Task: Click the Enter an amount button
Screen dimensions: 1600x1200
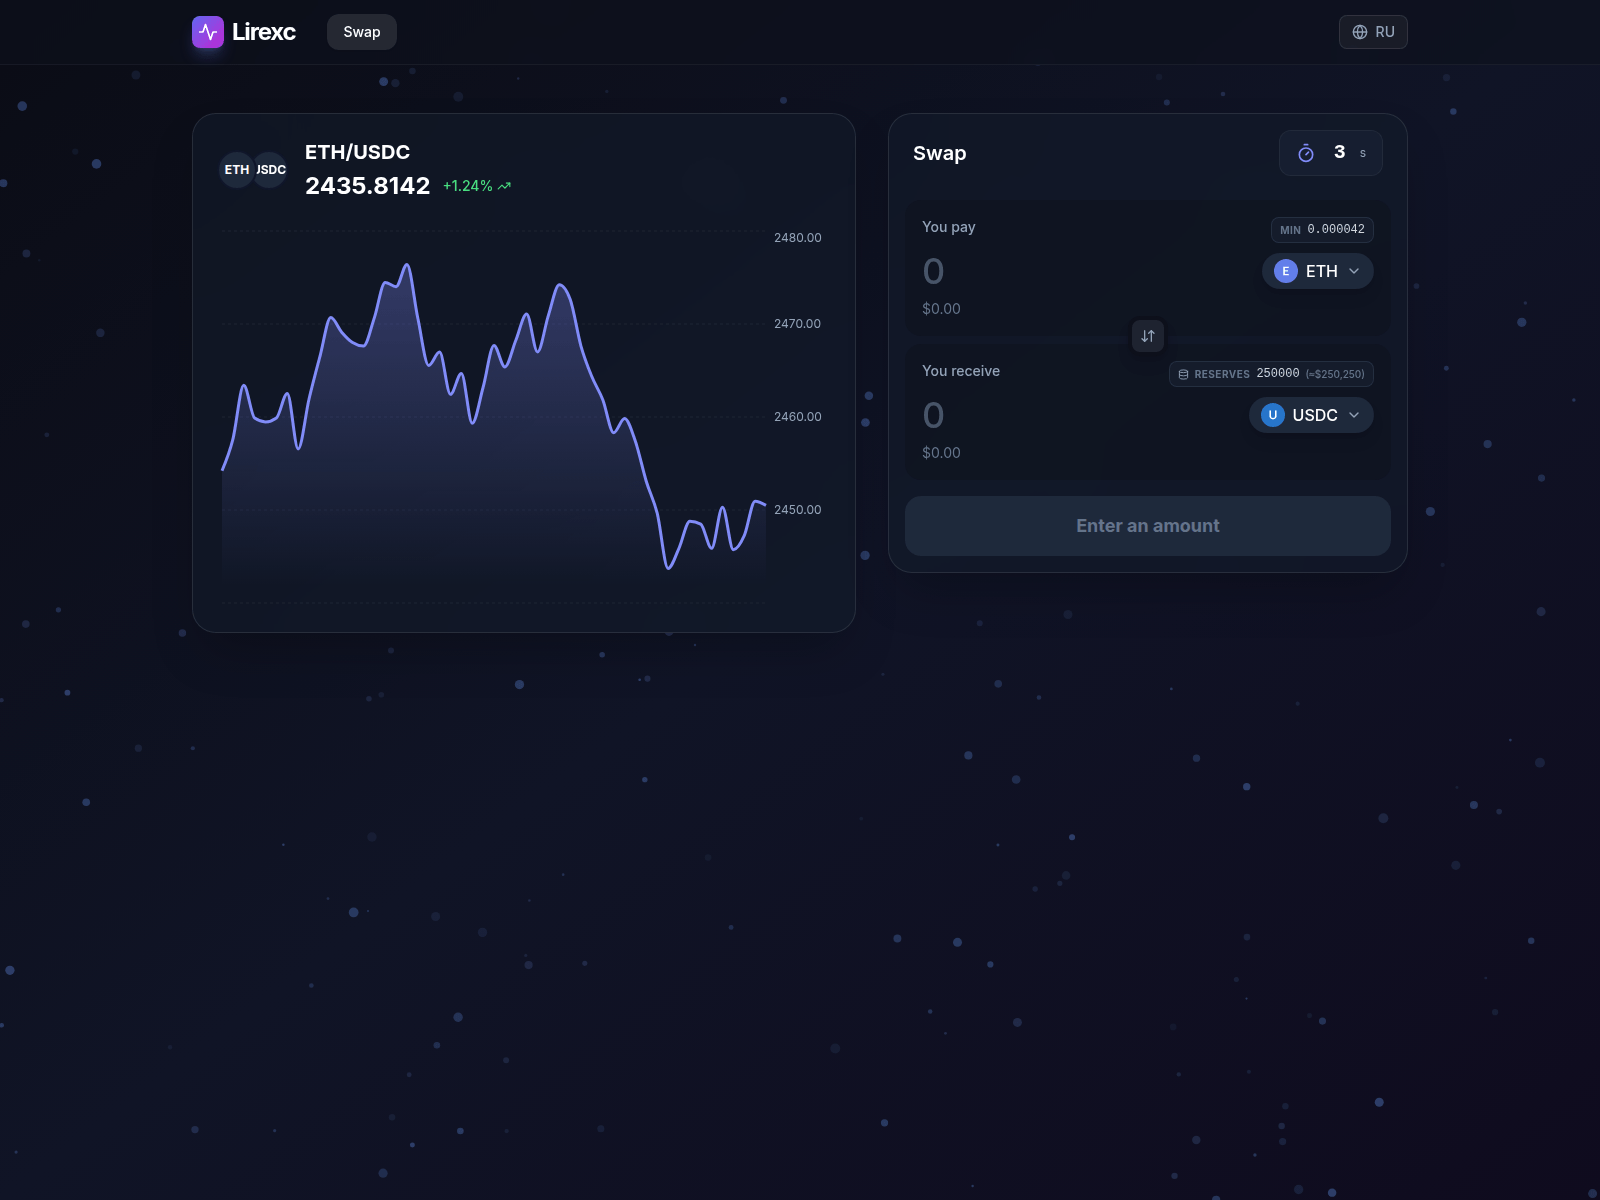Action: (x=1148, y=526)
